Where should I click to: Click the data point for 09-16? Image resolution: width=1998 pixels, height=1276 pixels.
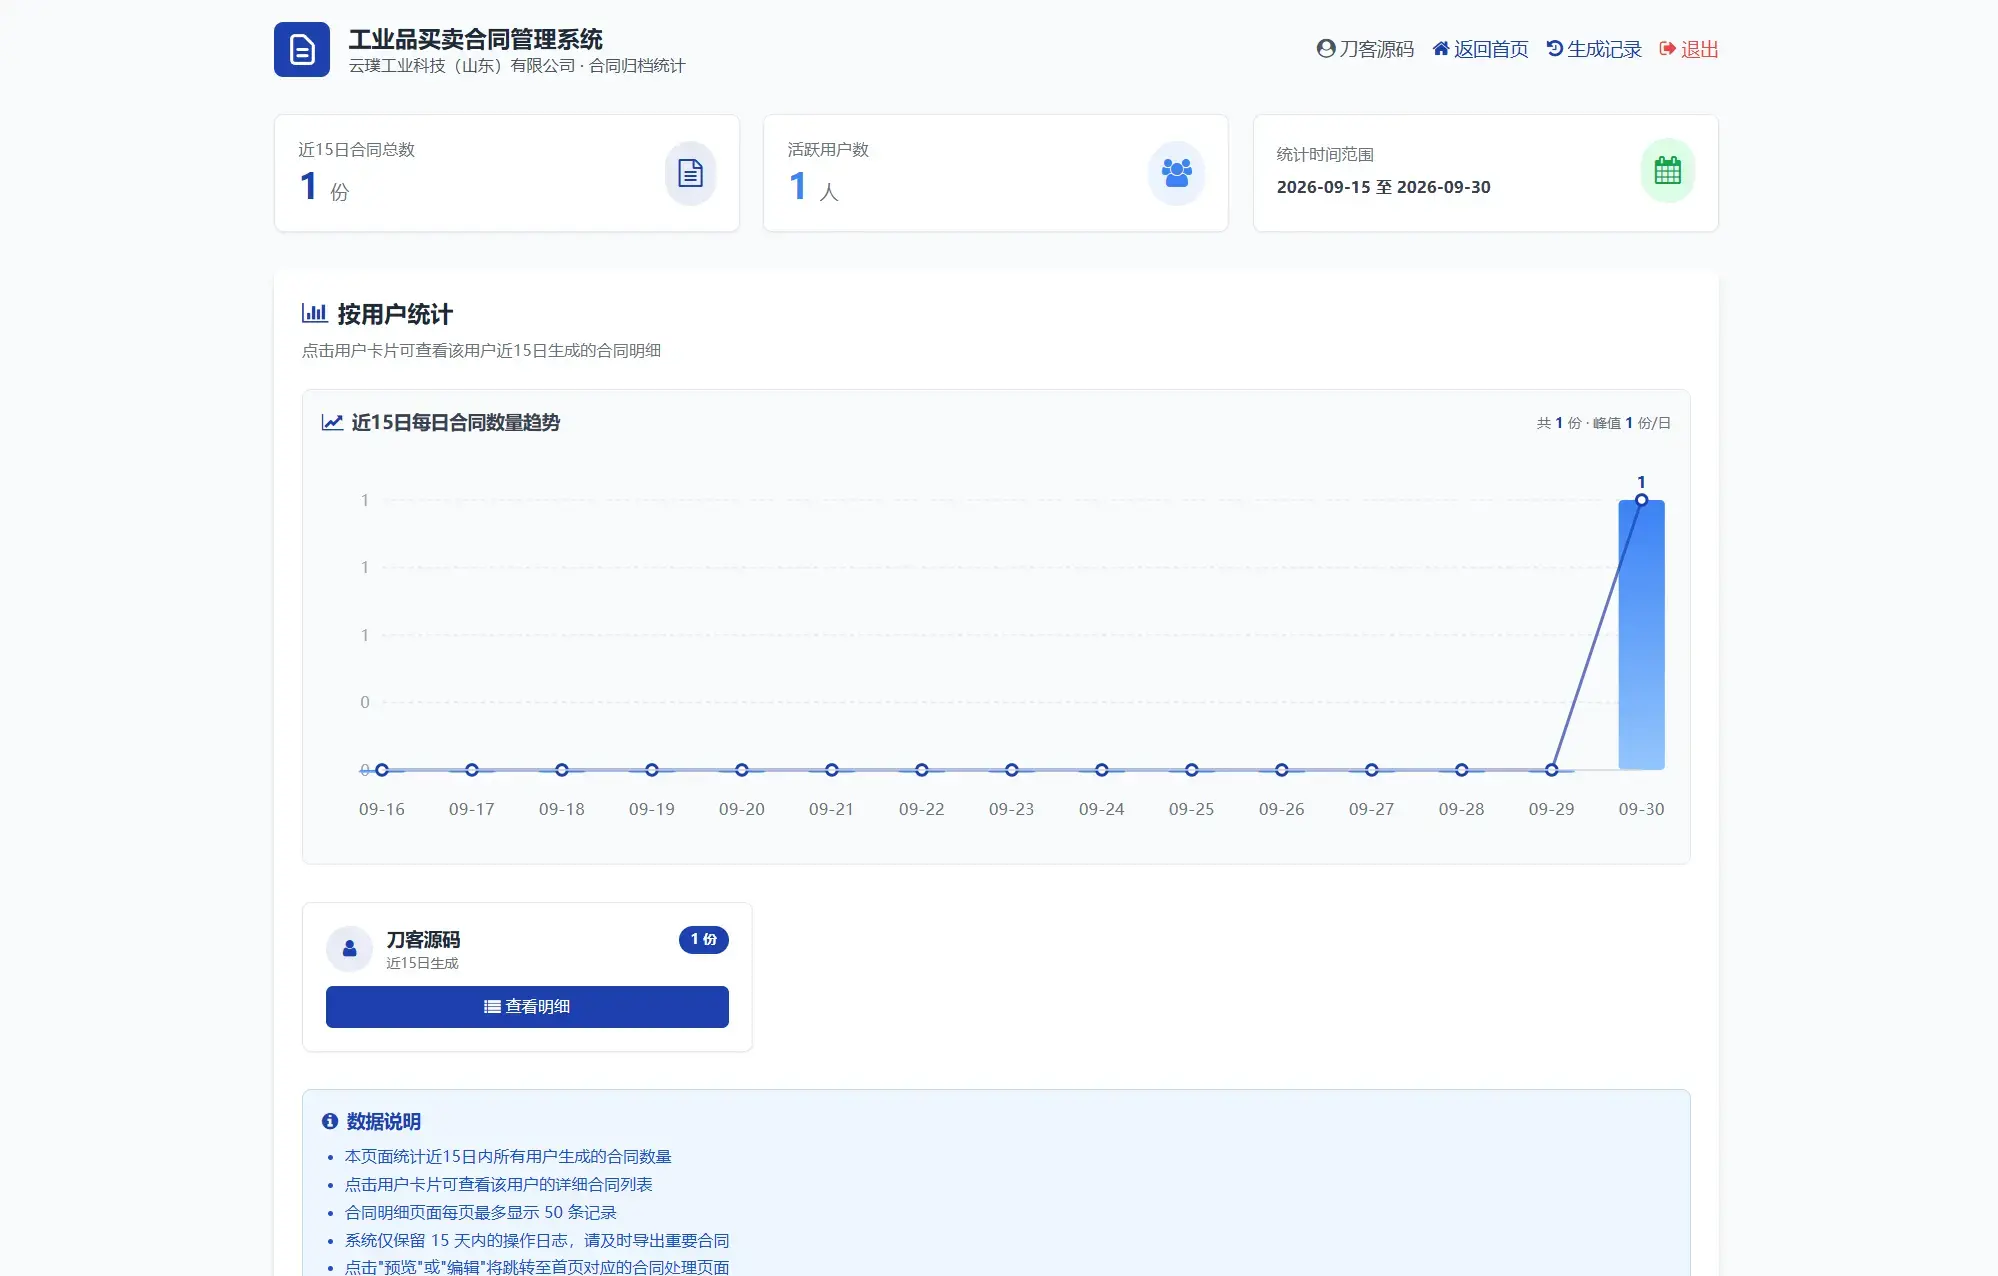click(382, 770)
